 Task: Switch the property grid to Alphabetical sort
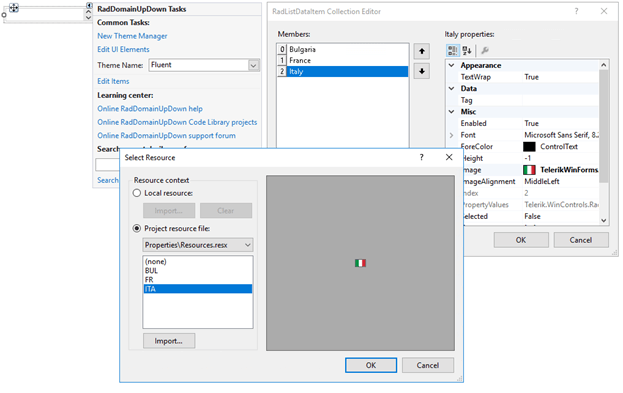pos(467,50)
